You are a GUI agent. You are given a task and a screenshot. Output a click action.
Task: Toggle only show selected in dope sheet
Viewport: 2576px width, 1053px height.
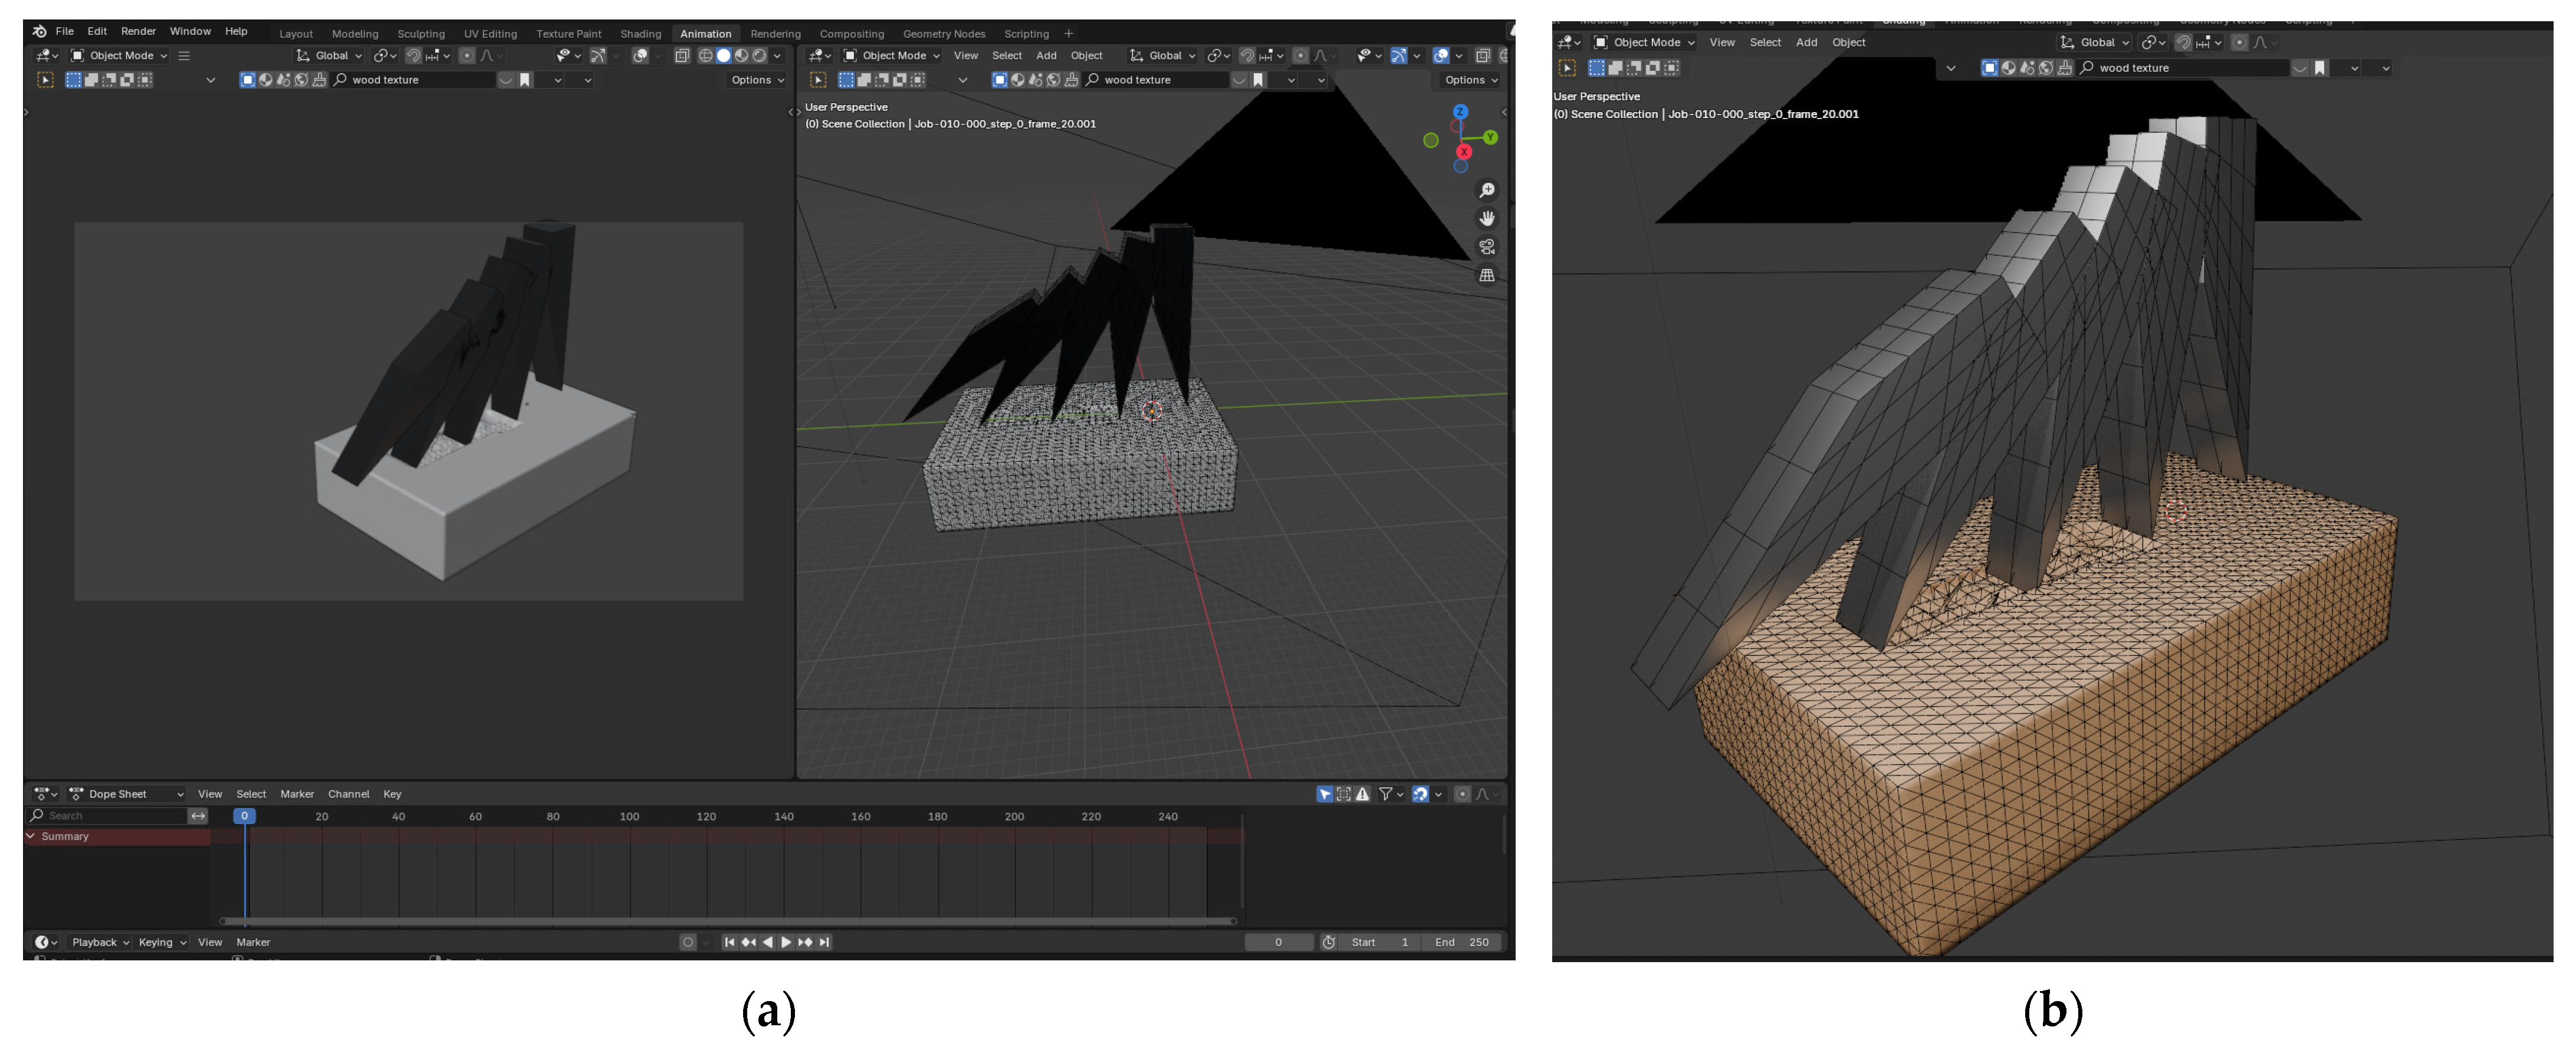click(x=1324, y=794)
